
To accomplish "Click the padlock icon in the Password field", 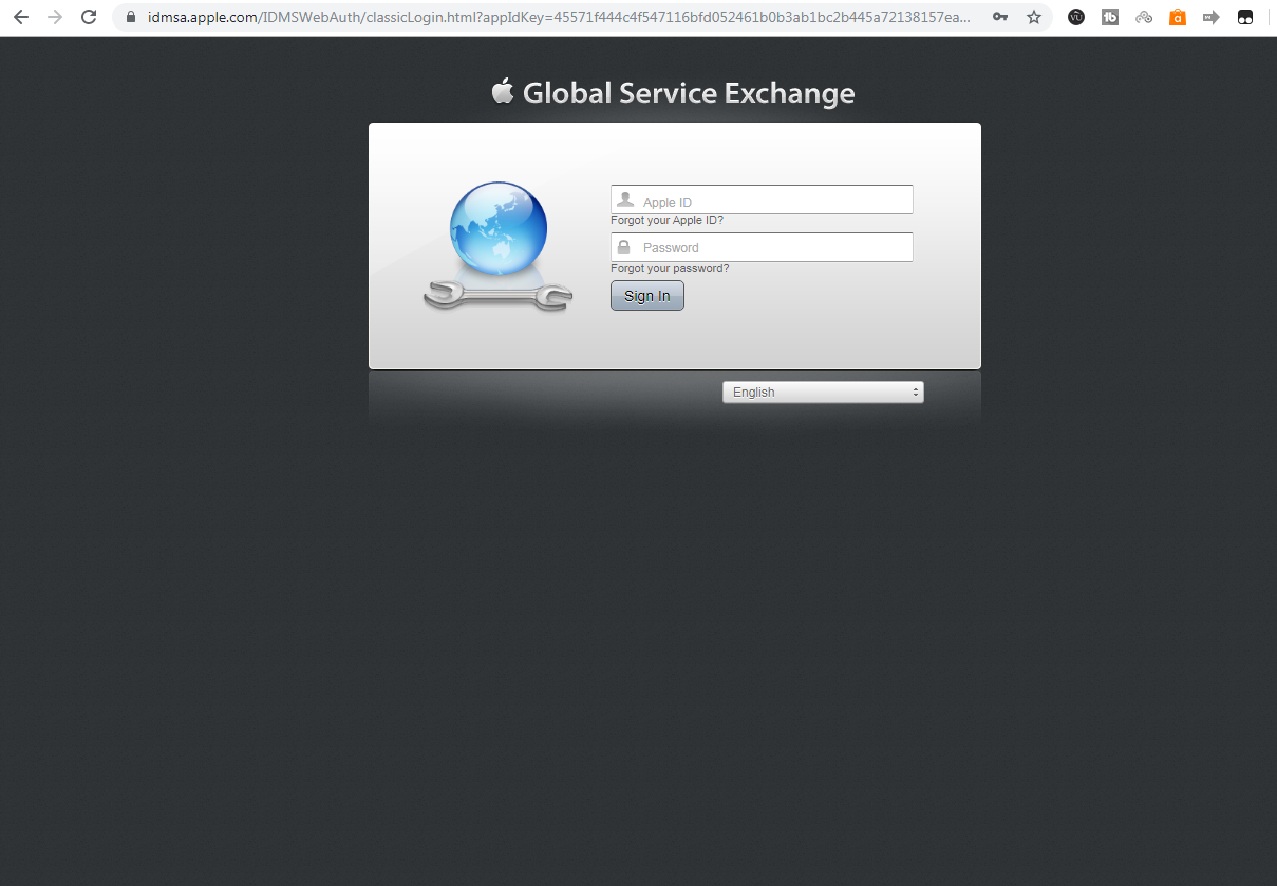I will click(x=625, y=246).
